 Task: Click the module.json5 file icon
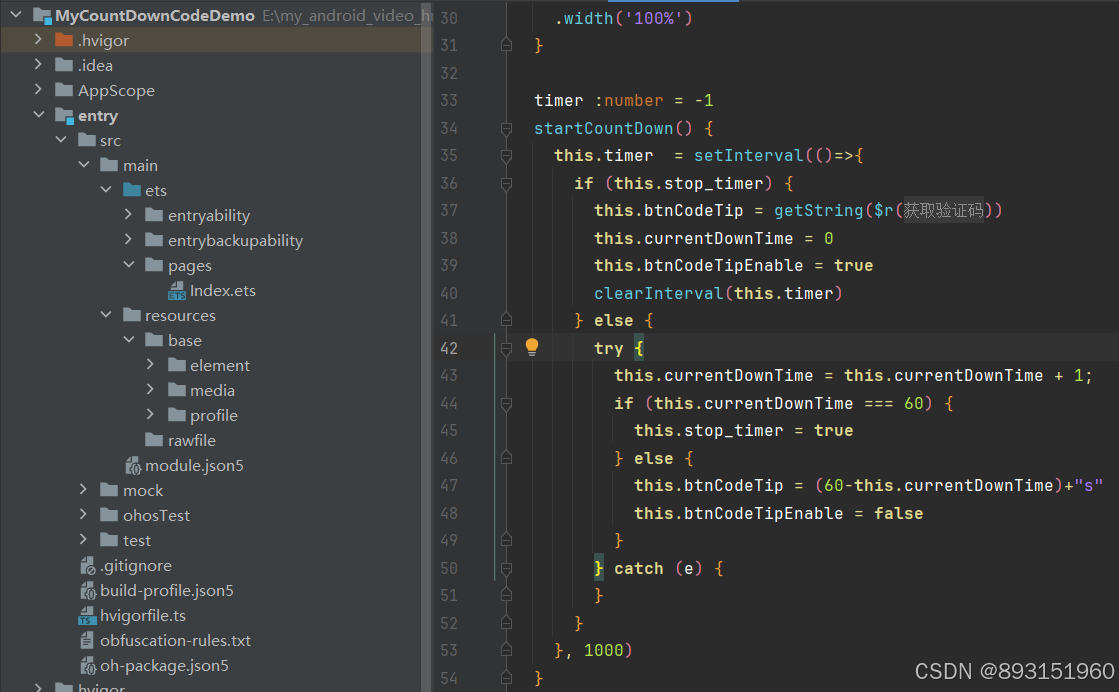click(133, 465)
